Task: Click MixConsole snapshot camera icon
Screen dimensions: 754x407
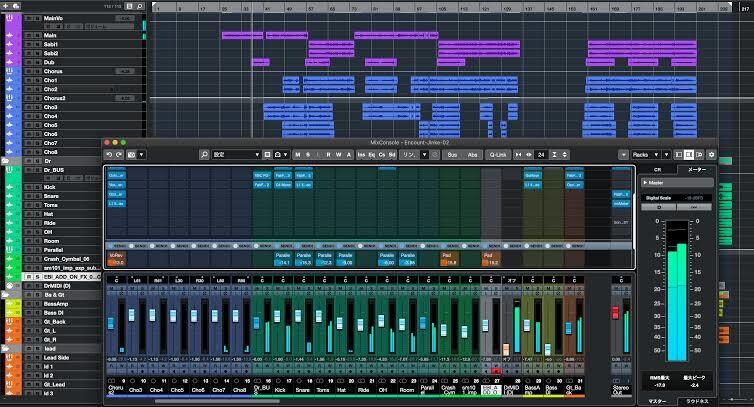Action: pos(131,154)
